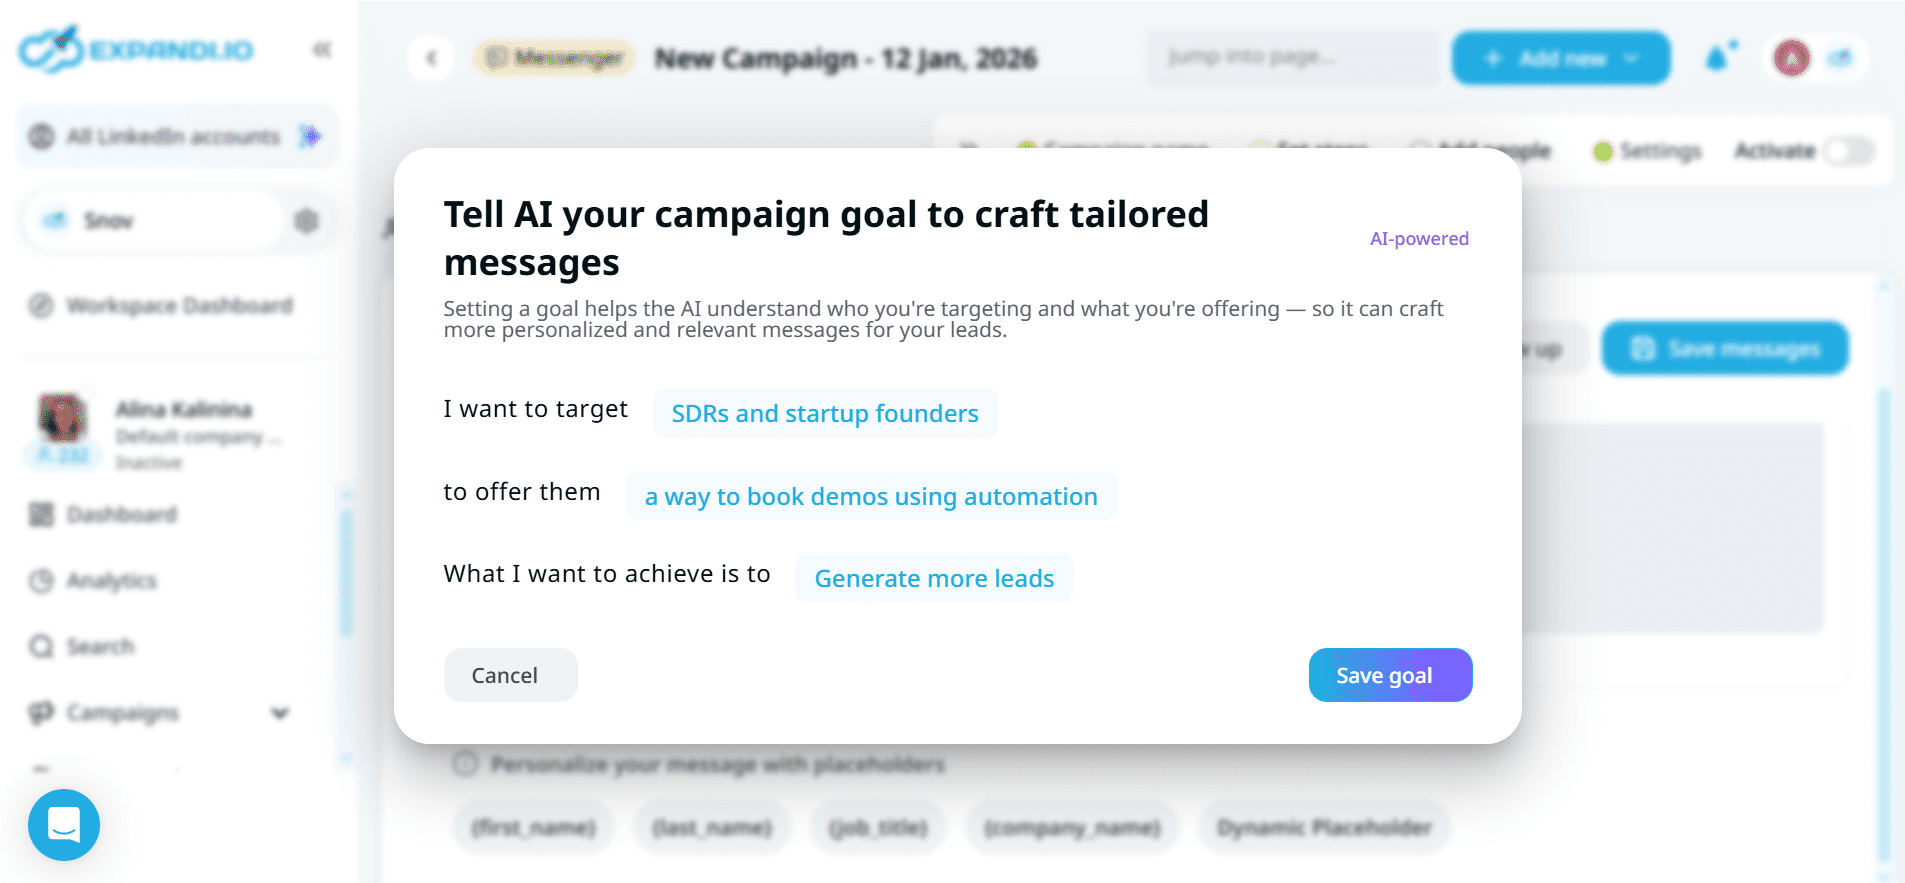Screen dimensions: 1905x883
Task: Click the back arrow beside campaign title
Action: click(432, 59)
